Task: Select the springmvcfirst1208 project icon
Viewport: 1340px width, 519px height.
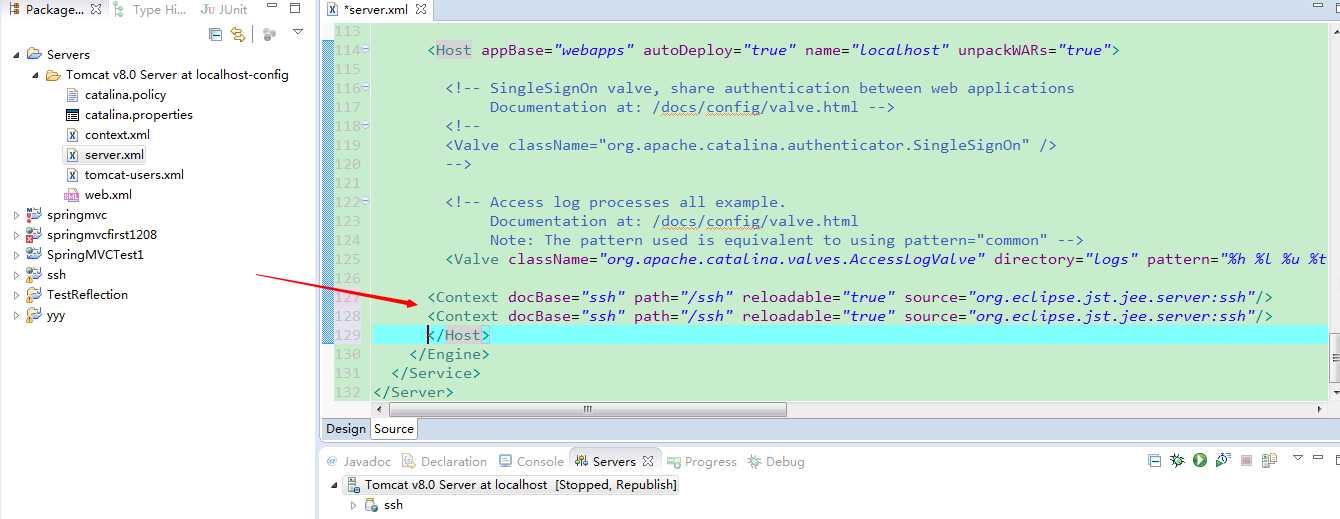Action: (34, 235)
